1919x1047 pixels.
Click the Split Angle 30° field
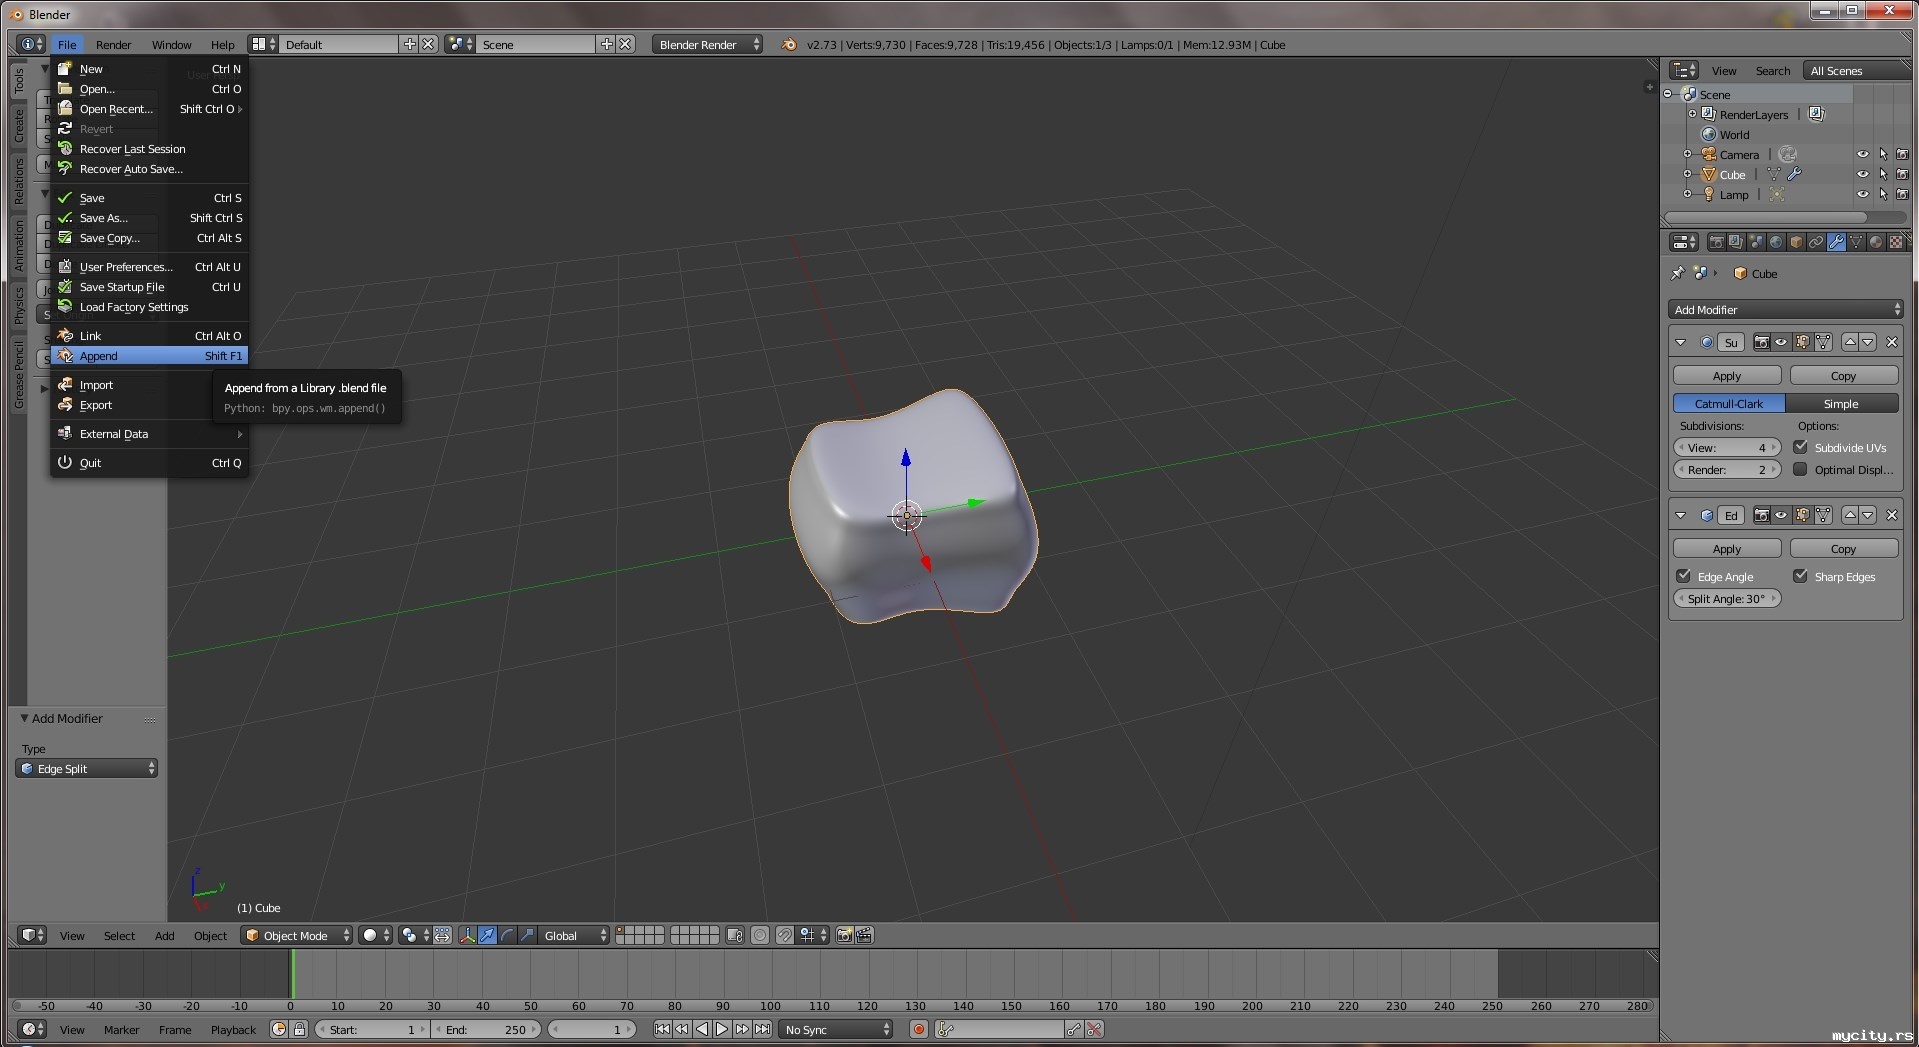click(x=1727, y=599)
